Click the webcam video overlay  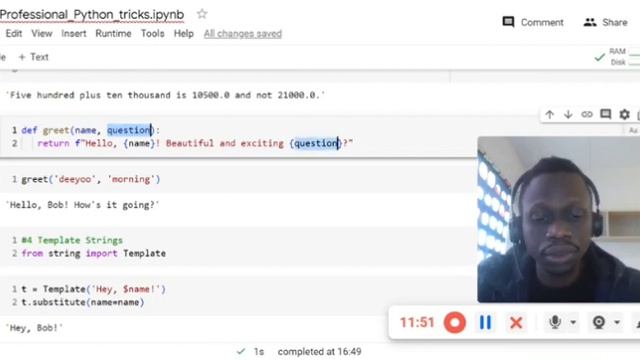pos(559,220)
